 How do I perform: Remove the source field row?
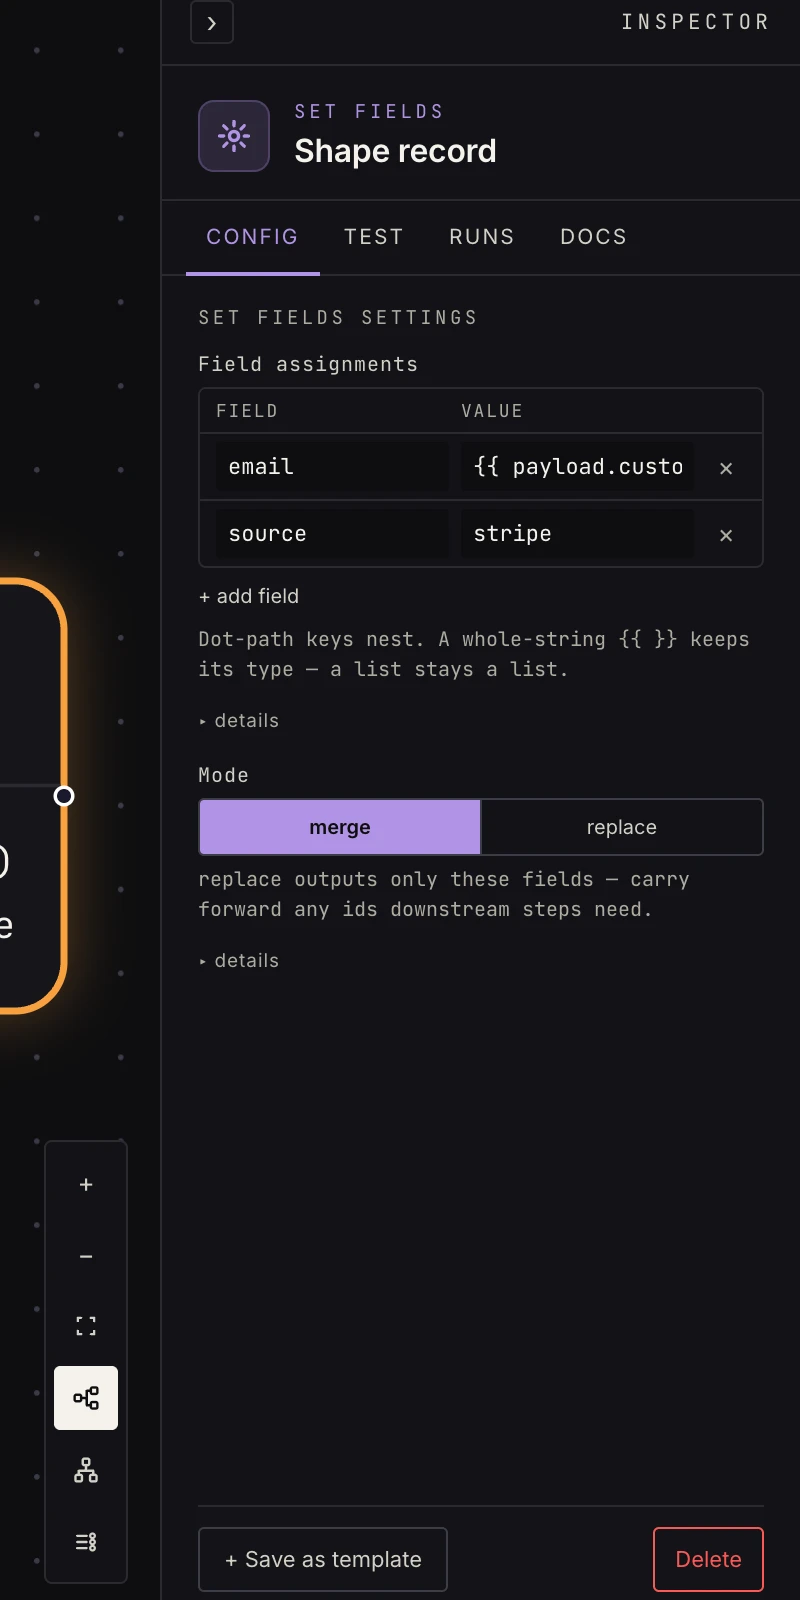pos(726,535)
